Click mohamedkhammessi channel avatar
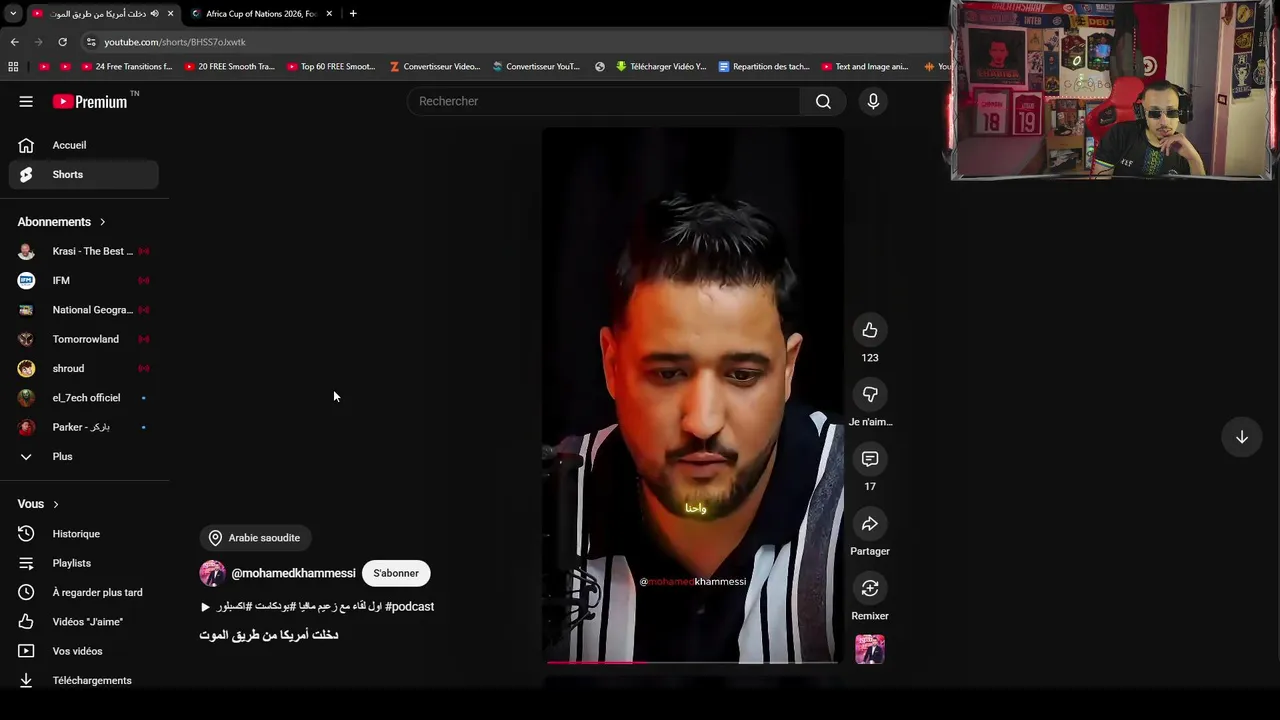Viewport: 1280px width, 720px height. point(212,573)
